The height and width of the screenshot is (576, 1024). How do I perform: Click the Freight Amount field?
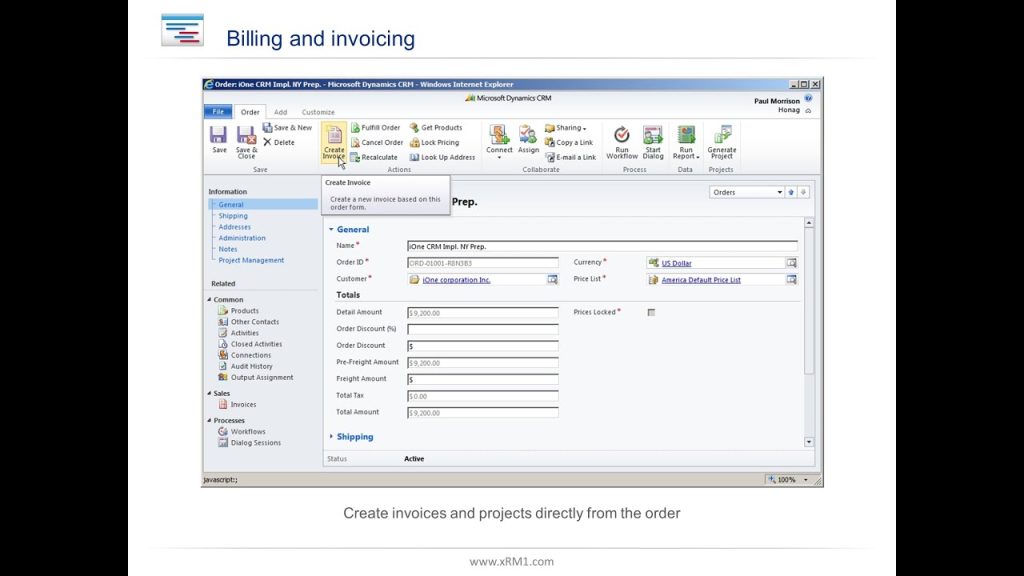483,379
